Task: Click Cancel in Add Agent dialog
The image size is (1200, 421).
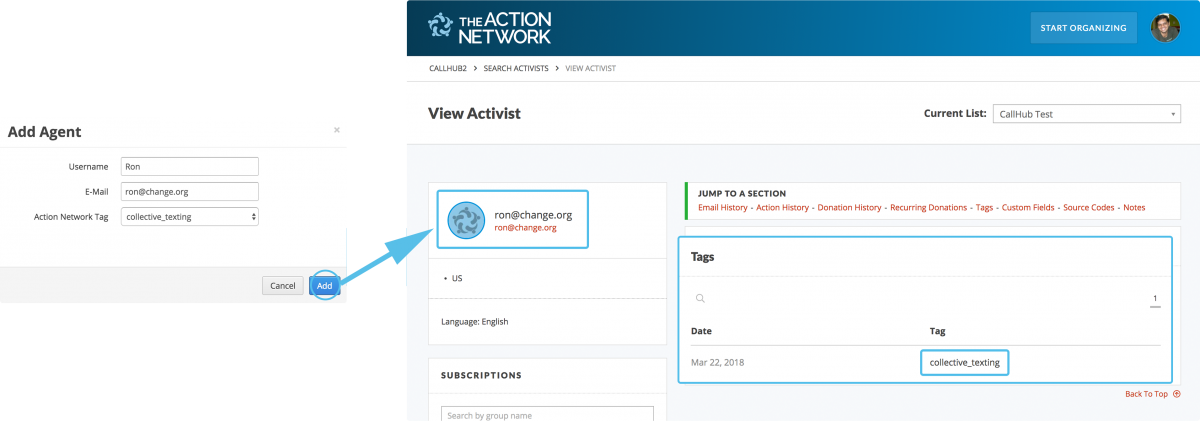Action: [283, 286]
